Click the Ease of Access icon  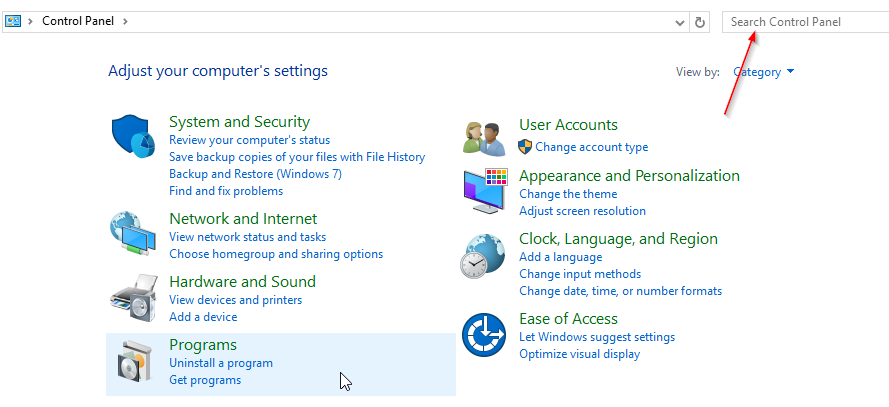tap(484, 335)
